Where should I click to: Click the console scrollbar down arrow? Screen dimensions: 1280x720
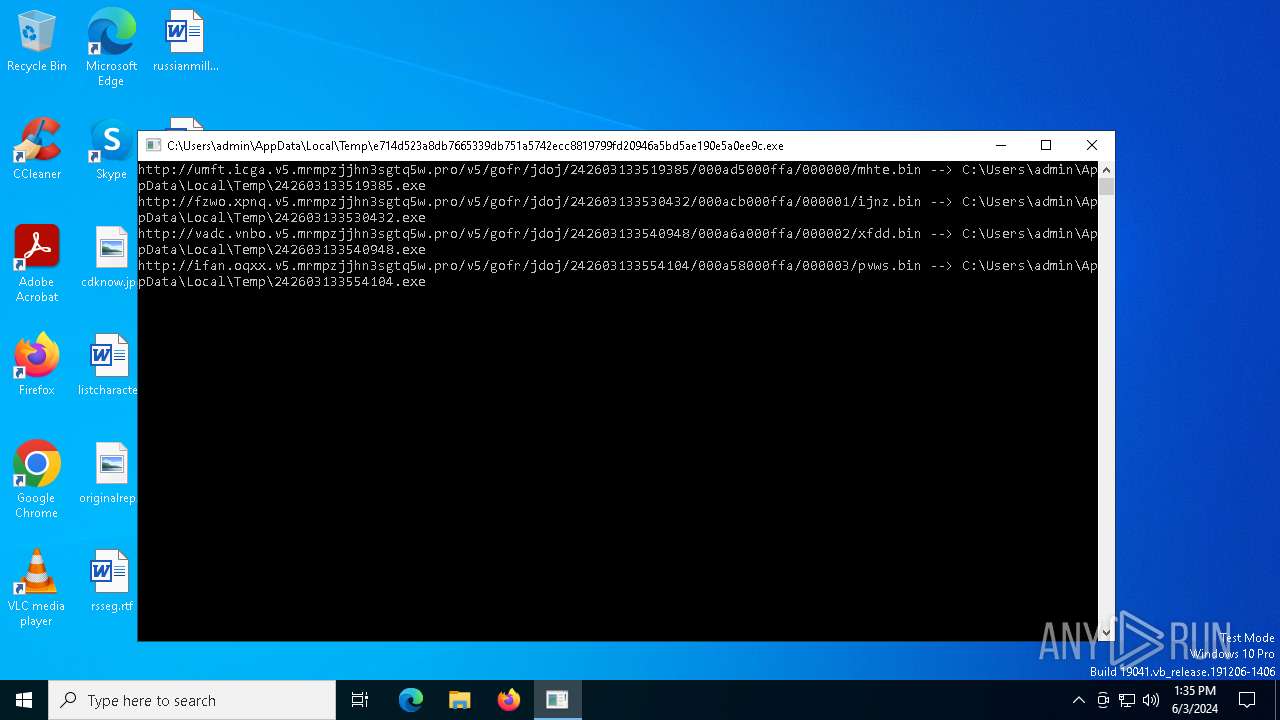click(x=1106, y=632)
